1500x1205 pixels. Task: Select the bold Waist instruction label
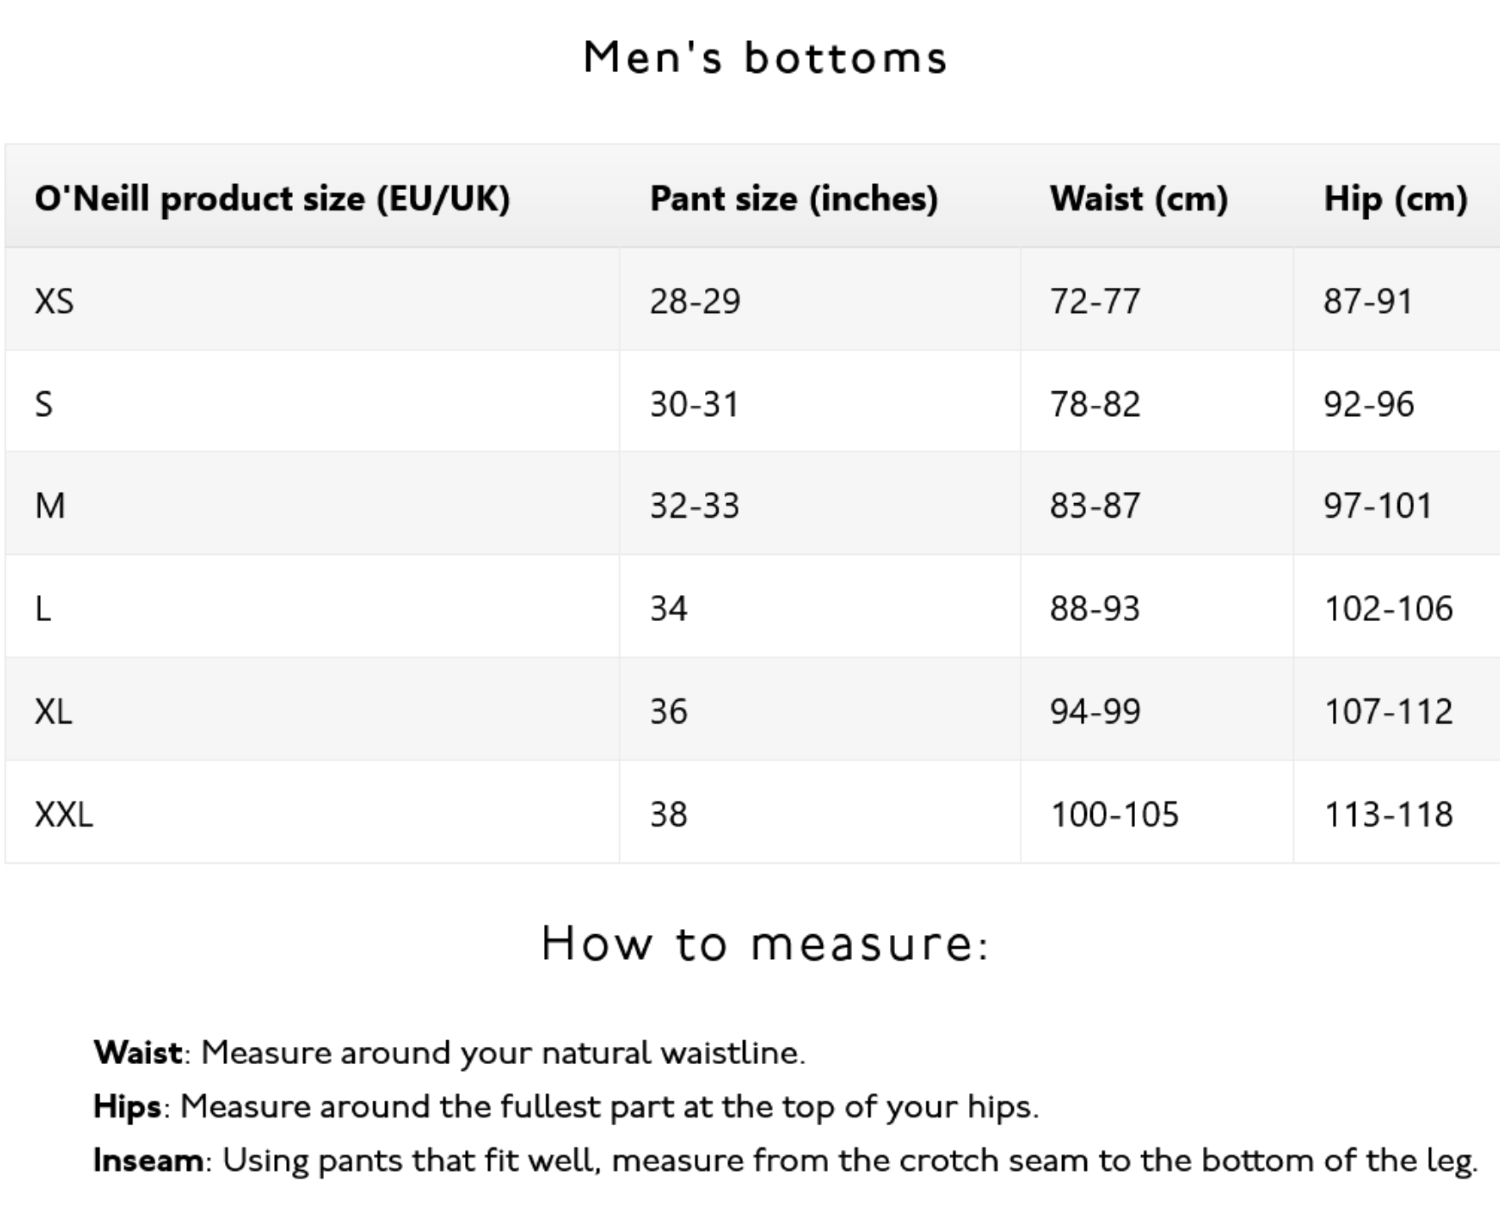(138, 1052)
